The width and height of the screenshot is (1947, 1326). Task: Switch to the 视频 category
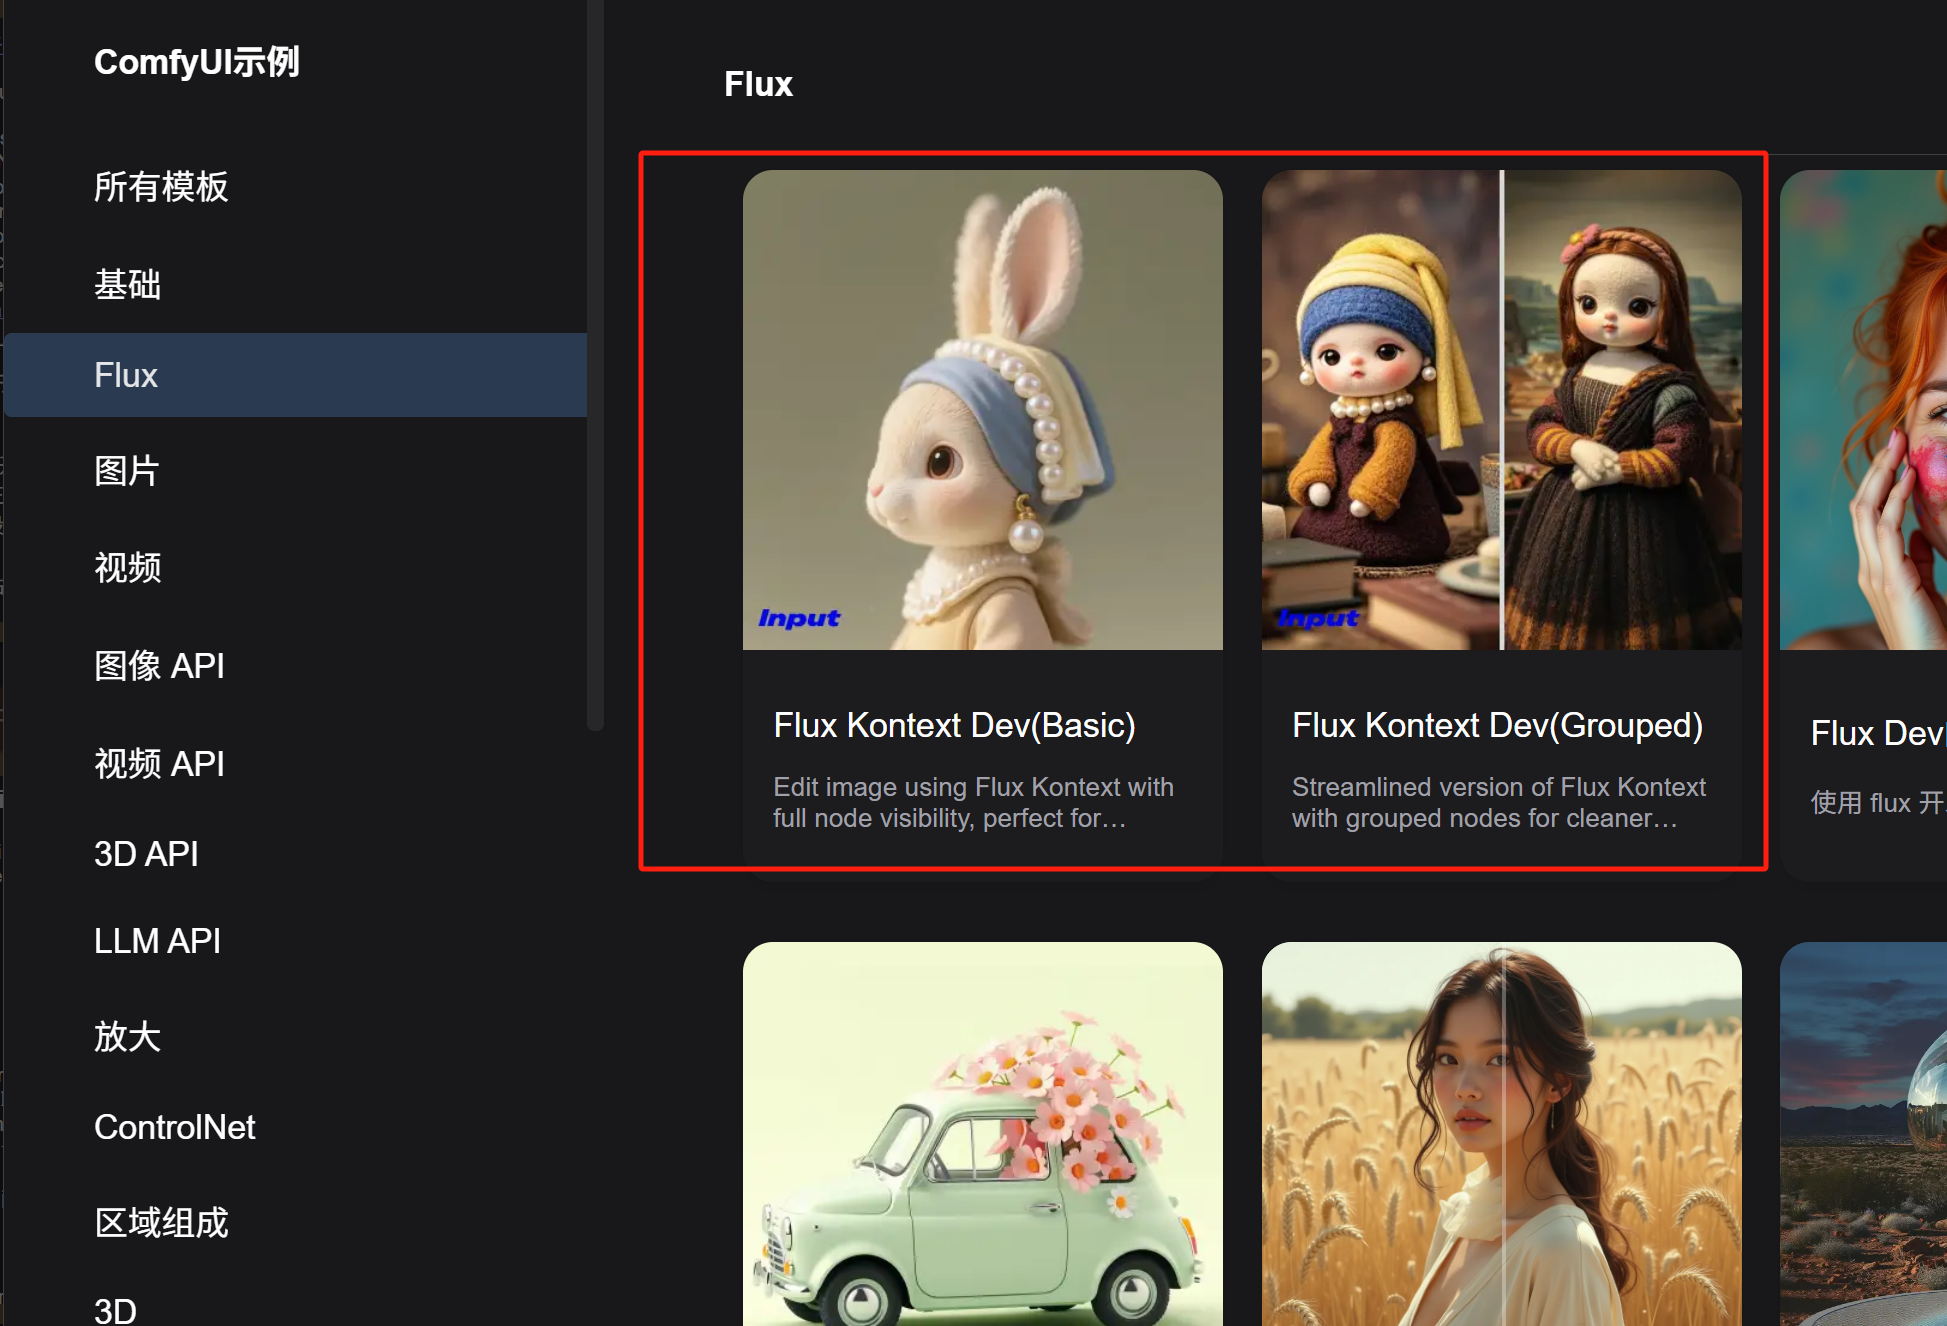point(127,568)
